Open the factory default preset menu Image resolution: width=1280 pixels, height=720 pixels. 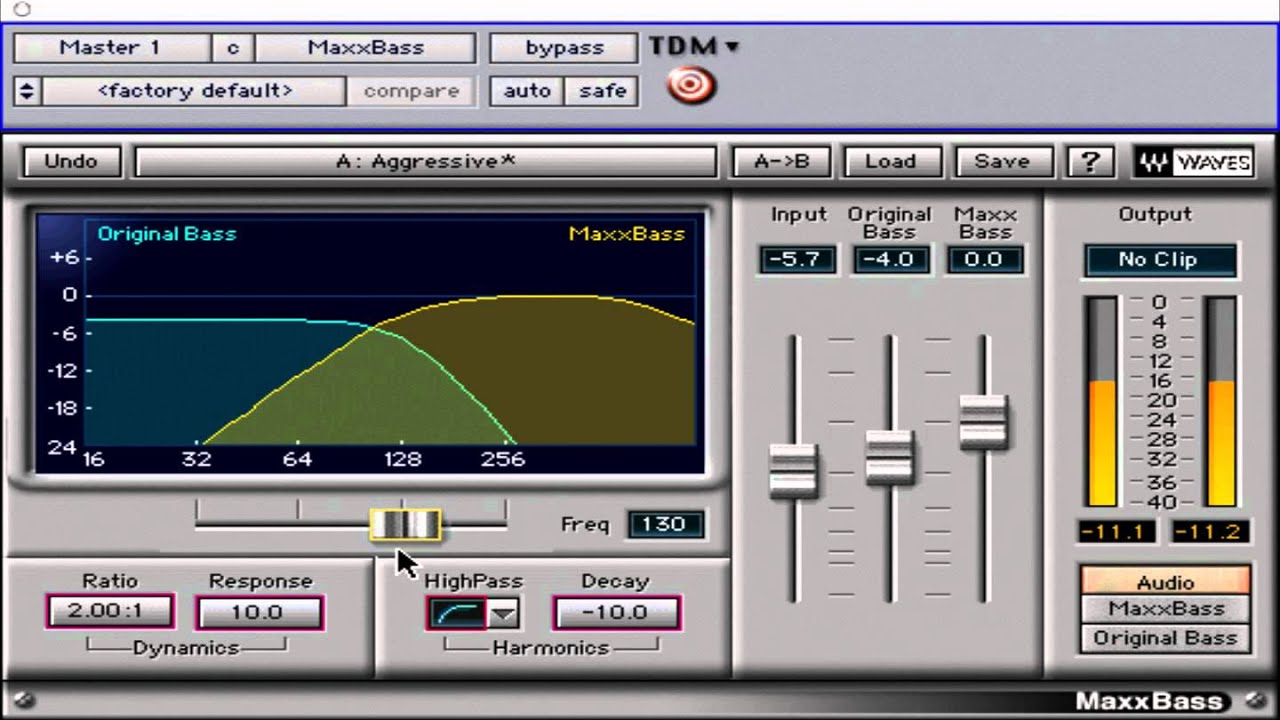195,91
